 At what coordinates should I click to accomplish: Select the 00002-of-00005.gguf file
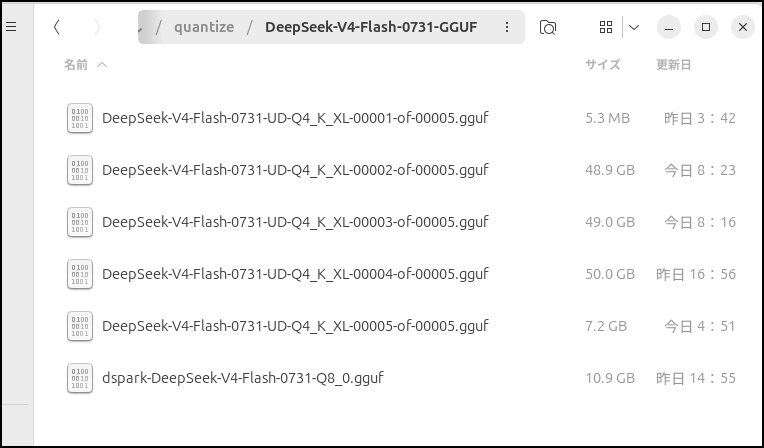[295, 170]
